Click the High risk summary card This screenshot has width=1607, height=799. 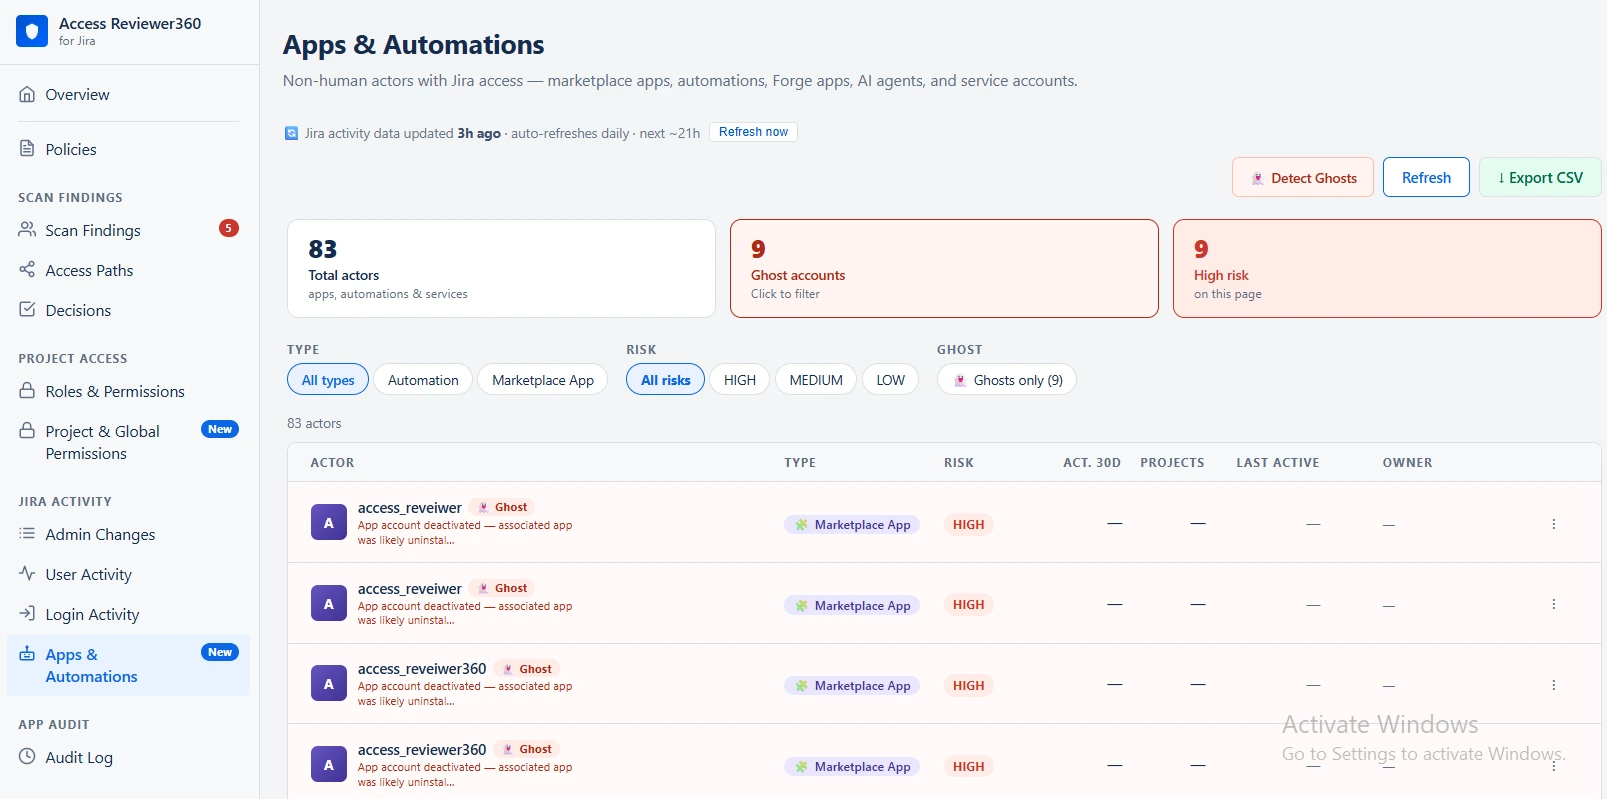pos(1387,269)
